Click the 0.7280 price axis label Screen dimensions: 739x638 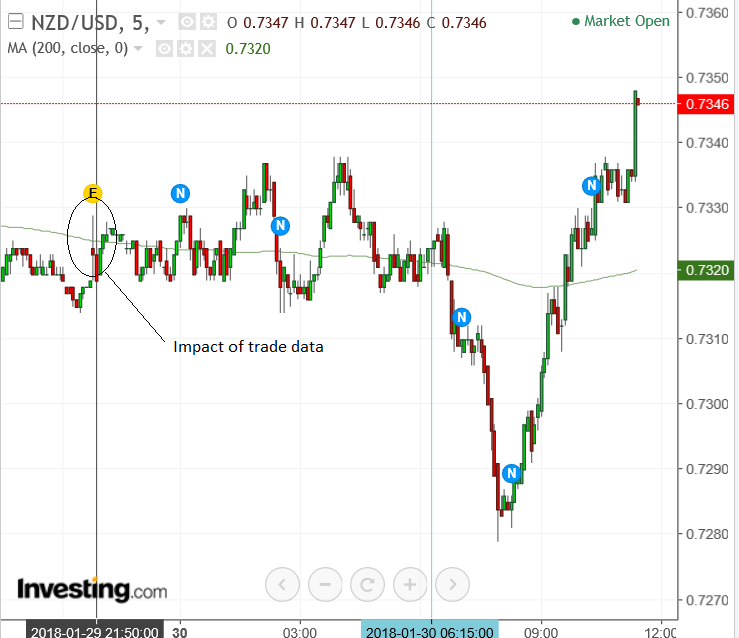tap(707, 534)
